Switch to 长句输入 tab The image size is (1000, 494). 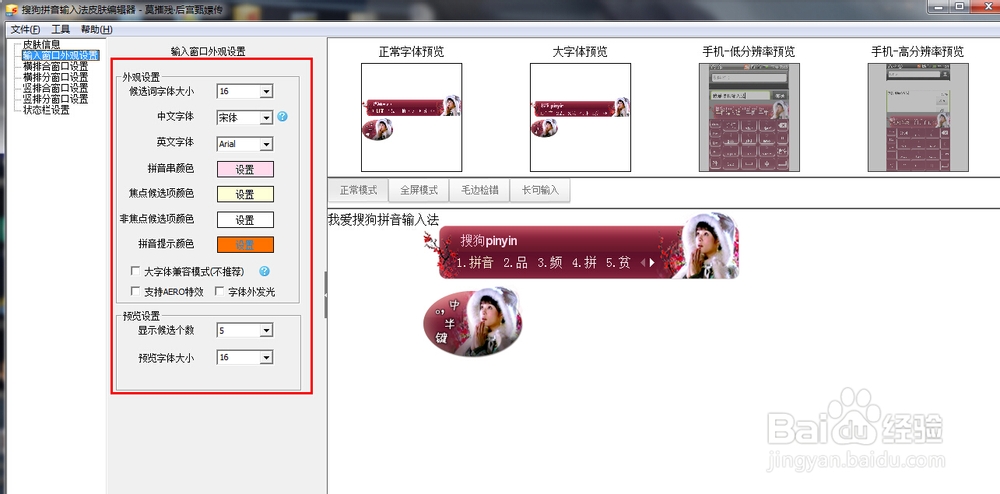[540, 190]
